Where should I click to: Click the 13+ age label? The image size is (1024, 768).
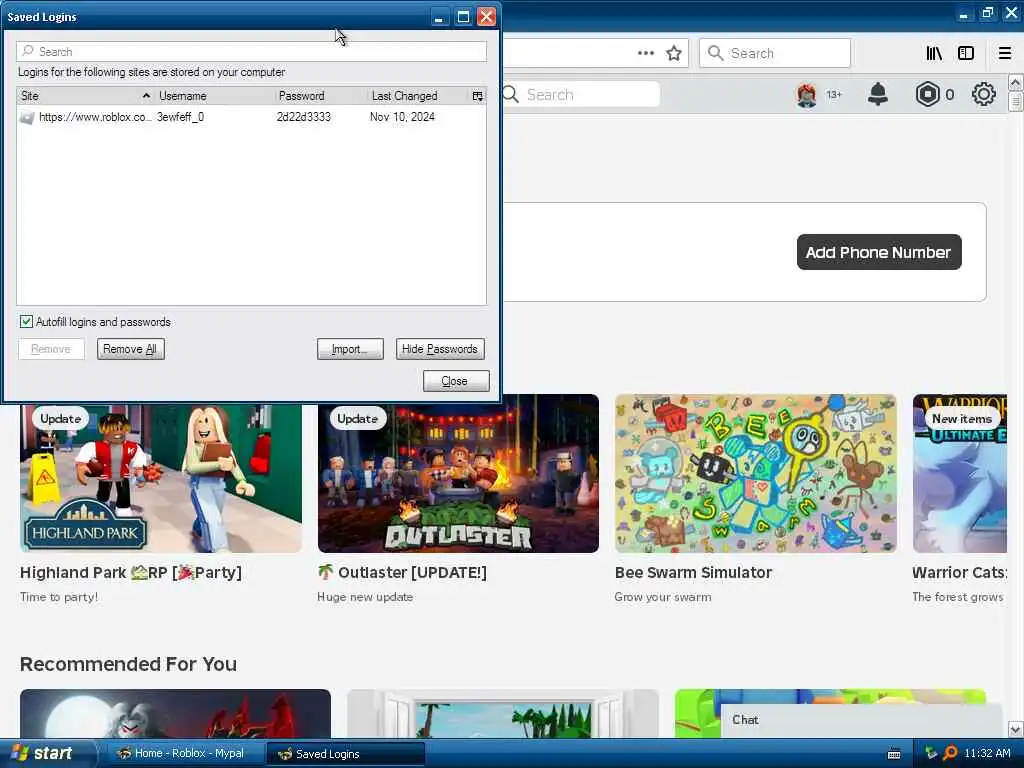[x=834, y=95]
